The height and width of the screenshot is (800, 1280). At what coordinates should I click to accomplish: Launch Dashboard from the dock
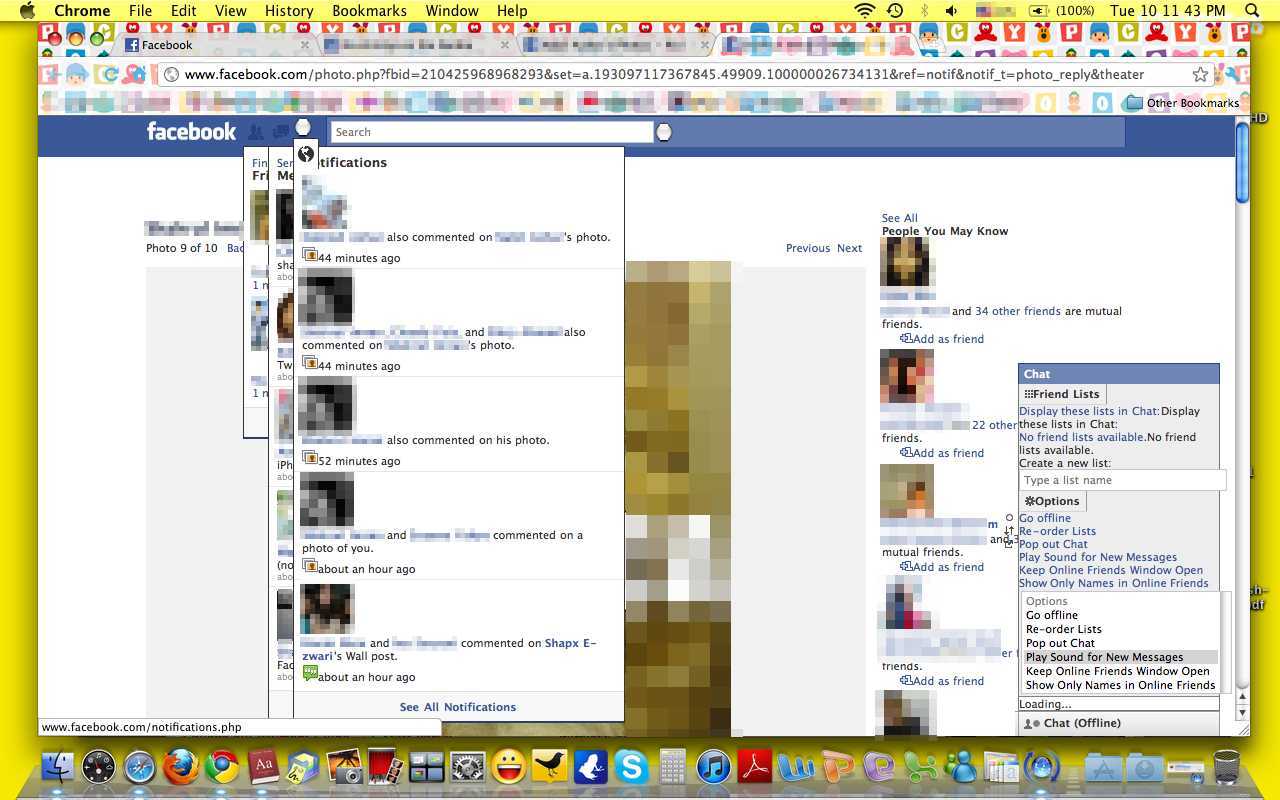click(x=99, y=767)
